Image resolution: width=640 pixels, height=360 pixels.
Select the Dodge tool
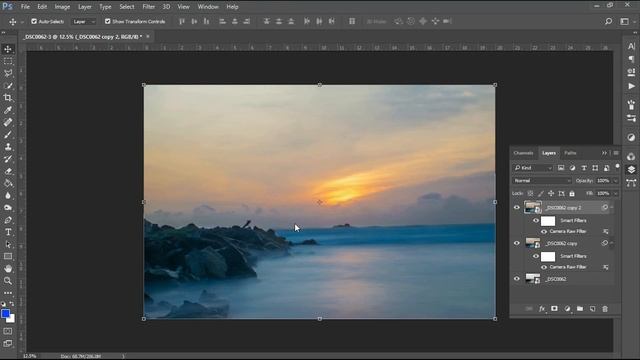[x=8, y=208]
